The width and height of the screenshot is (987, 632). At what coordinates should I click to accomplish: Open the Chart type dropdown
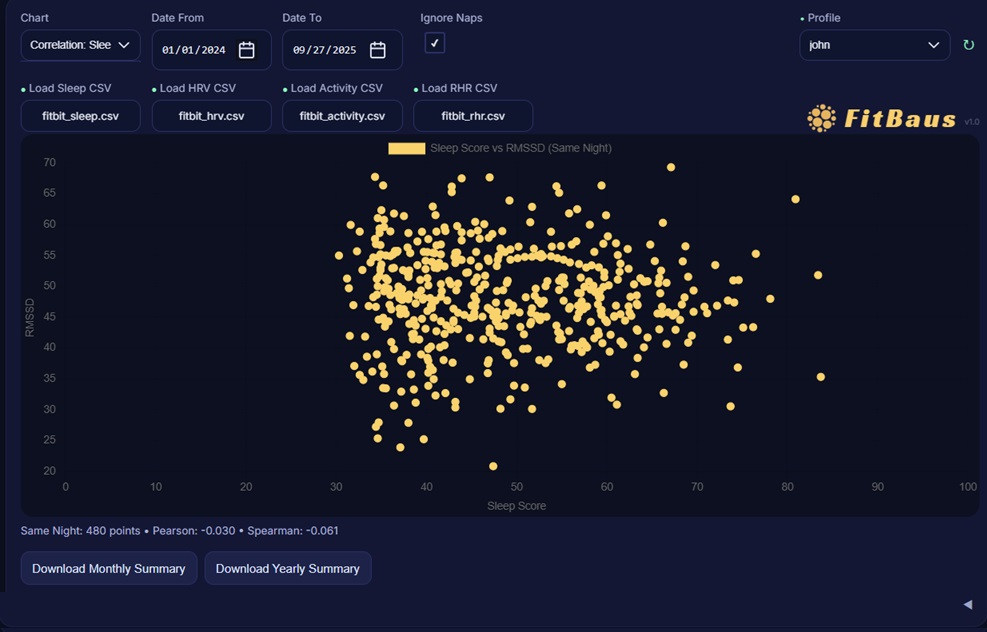click(x=81, y=45)
